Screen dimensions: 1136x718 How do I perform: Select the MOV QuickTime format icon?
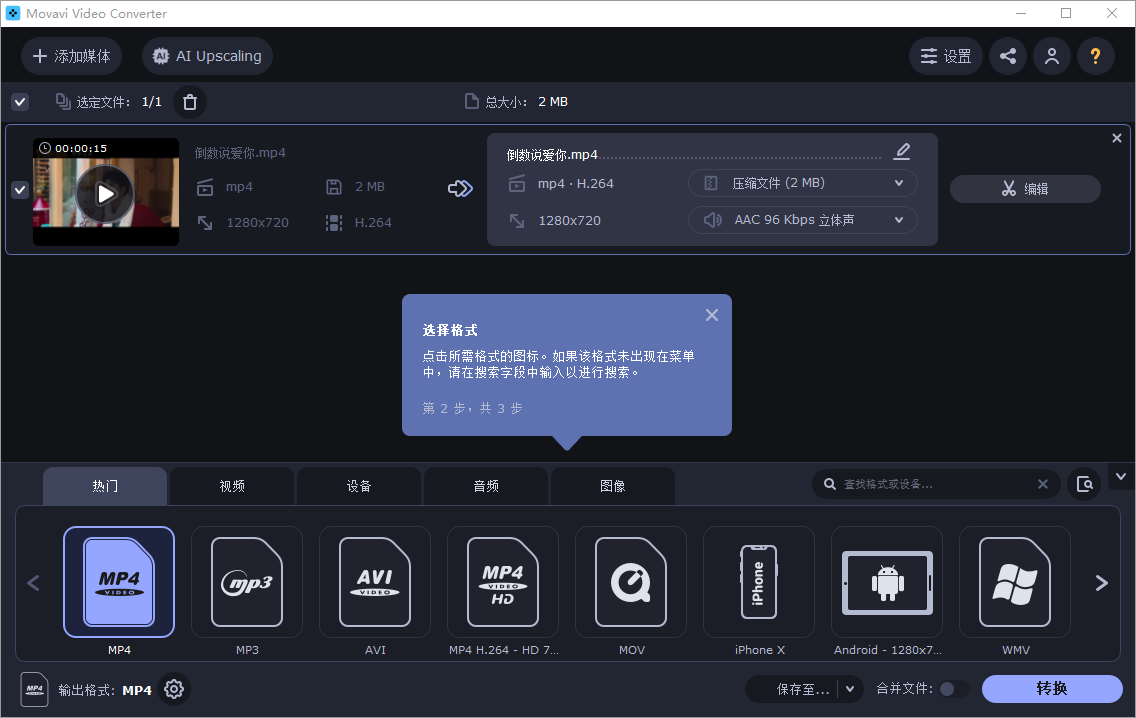tap(631, 582)
